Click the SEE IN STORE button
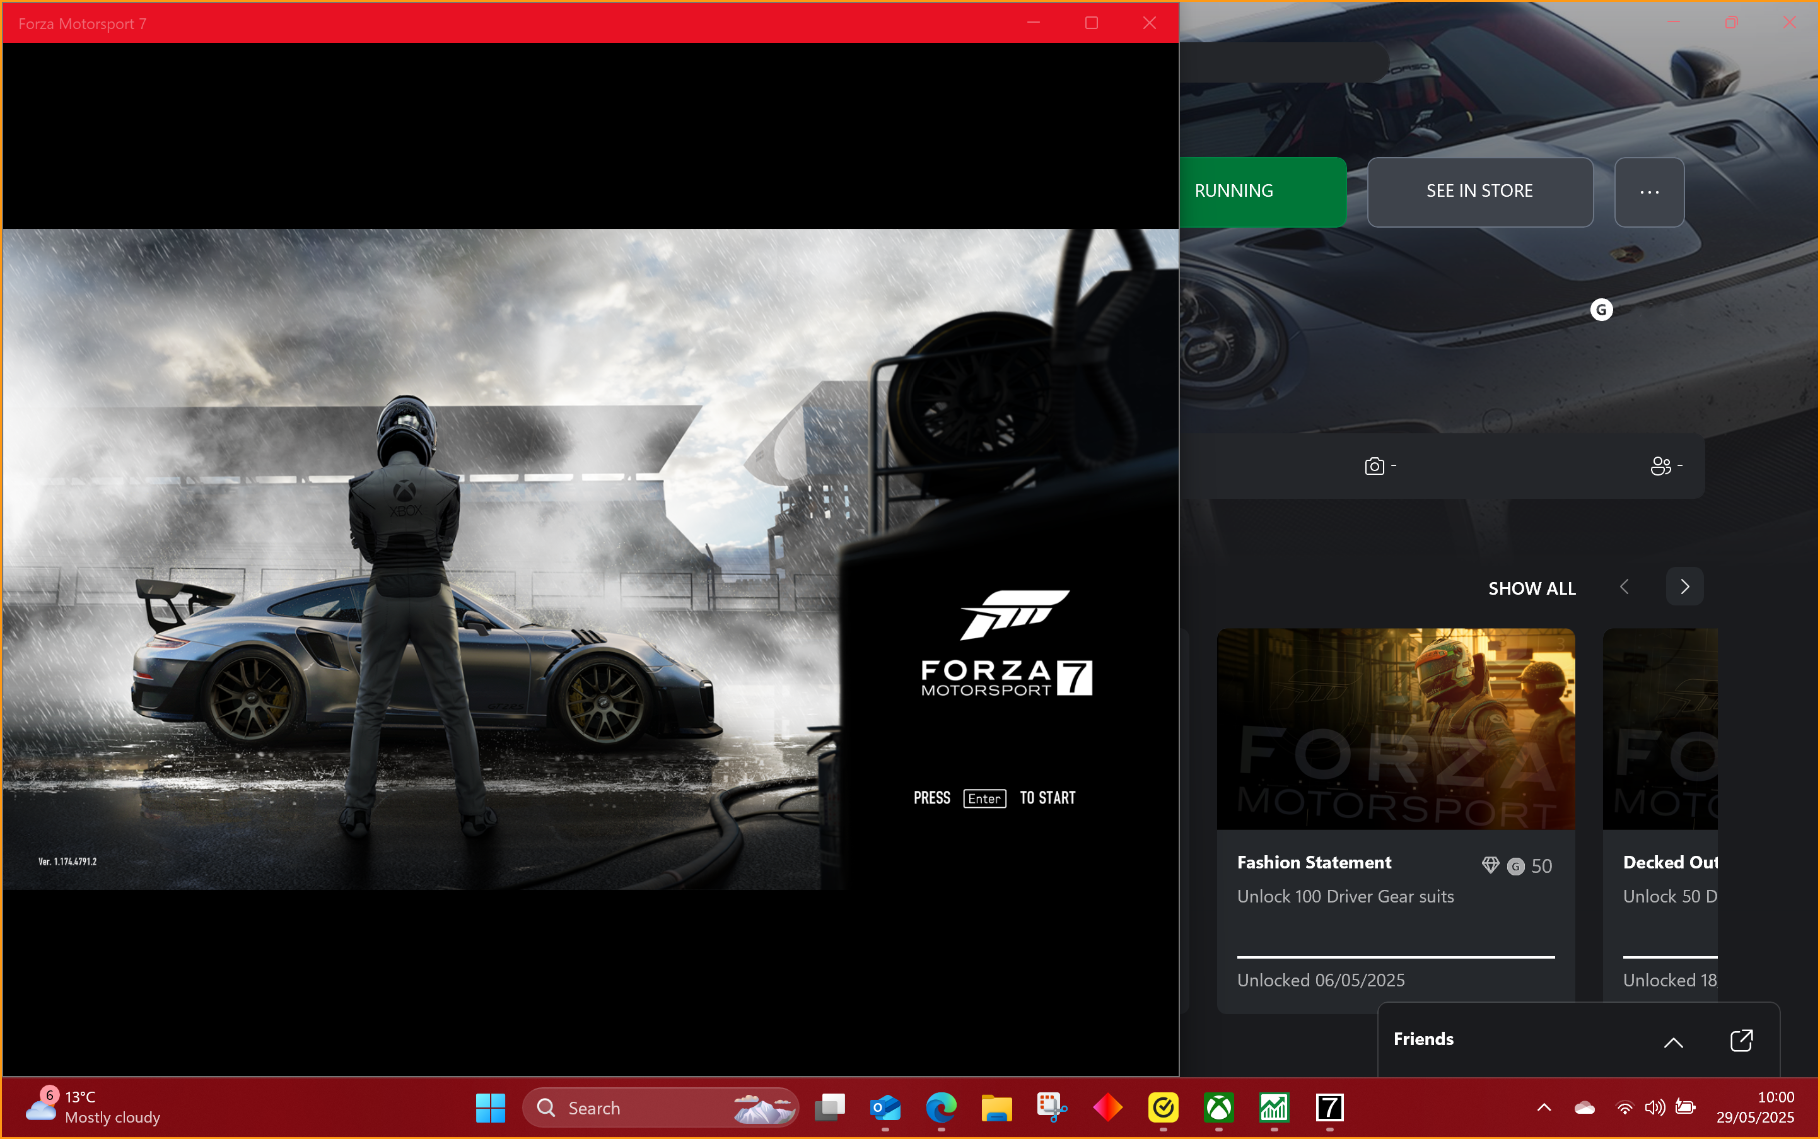This screenshot has height=1139, width=1820. (1480, 192)
